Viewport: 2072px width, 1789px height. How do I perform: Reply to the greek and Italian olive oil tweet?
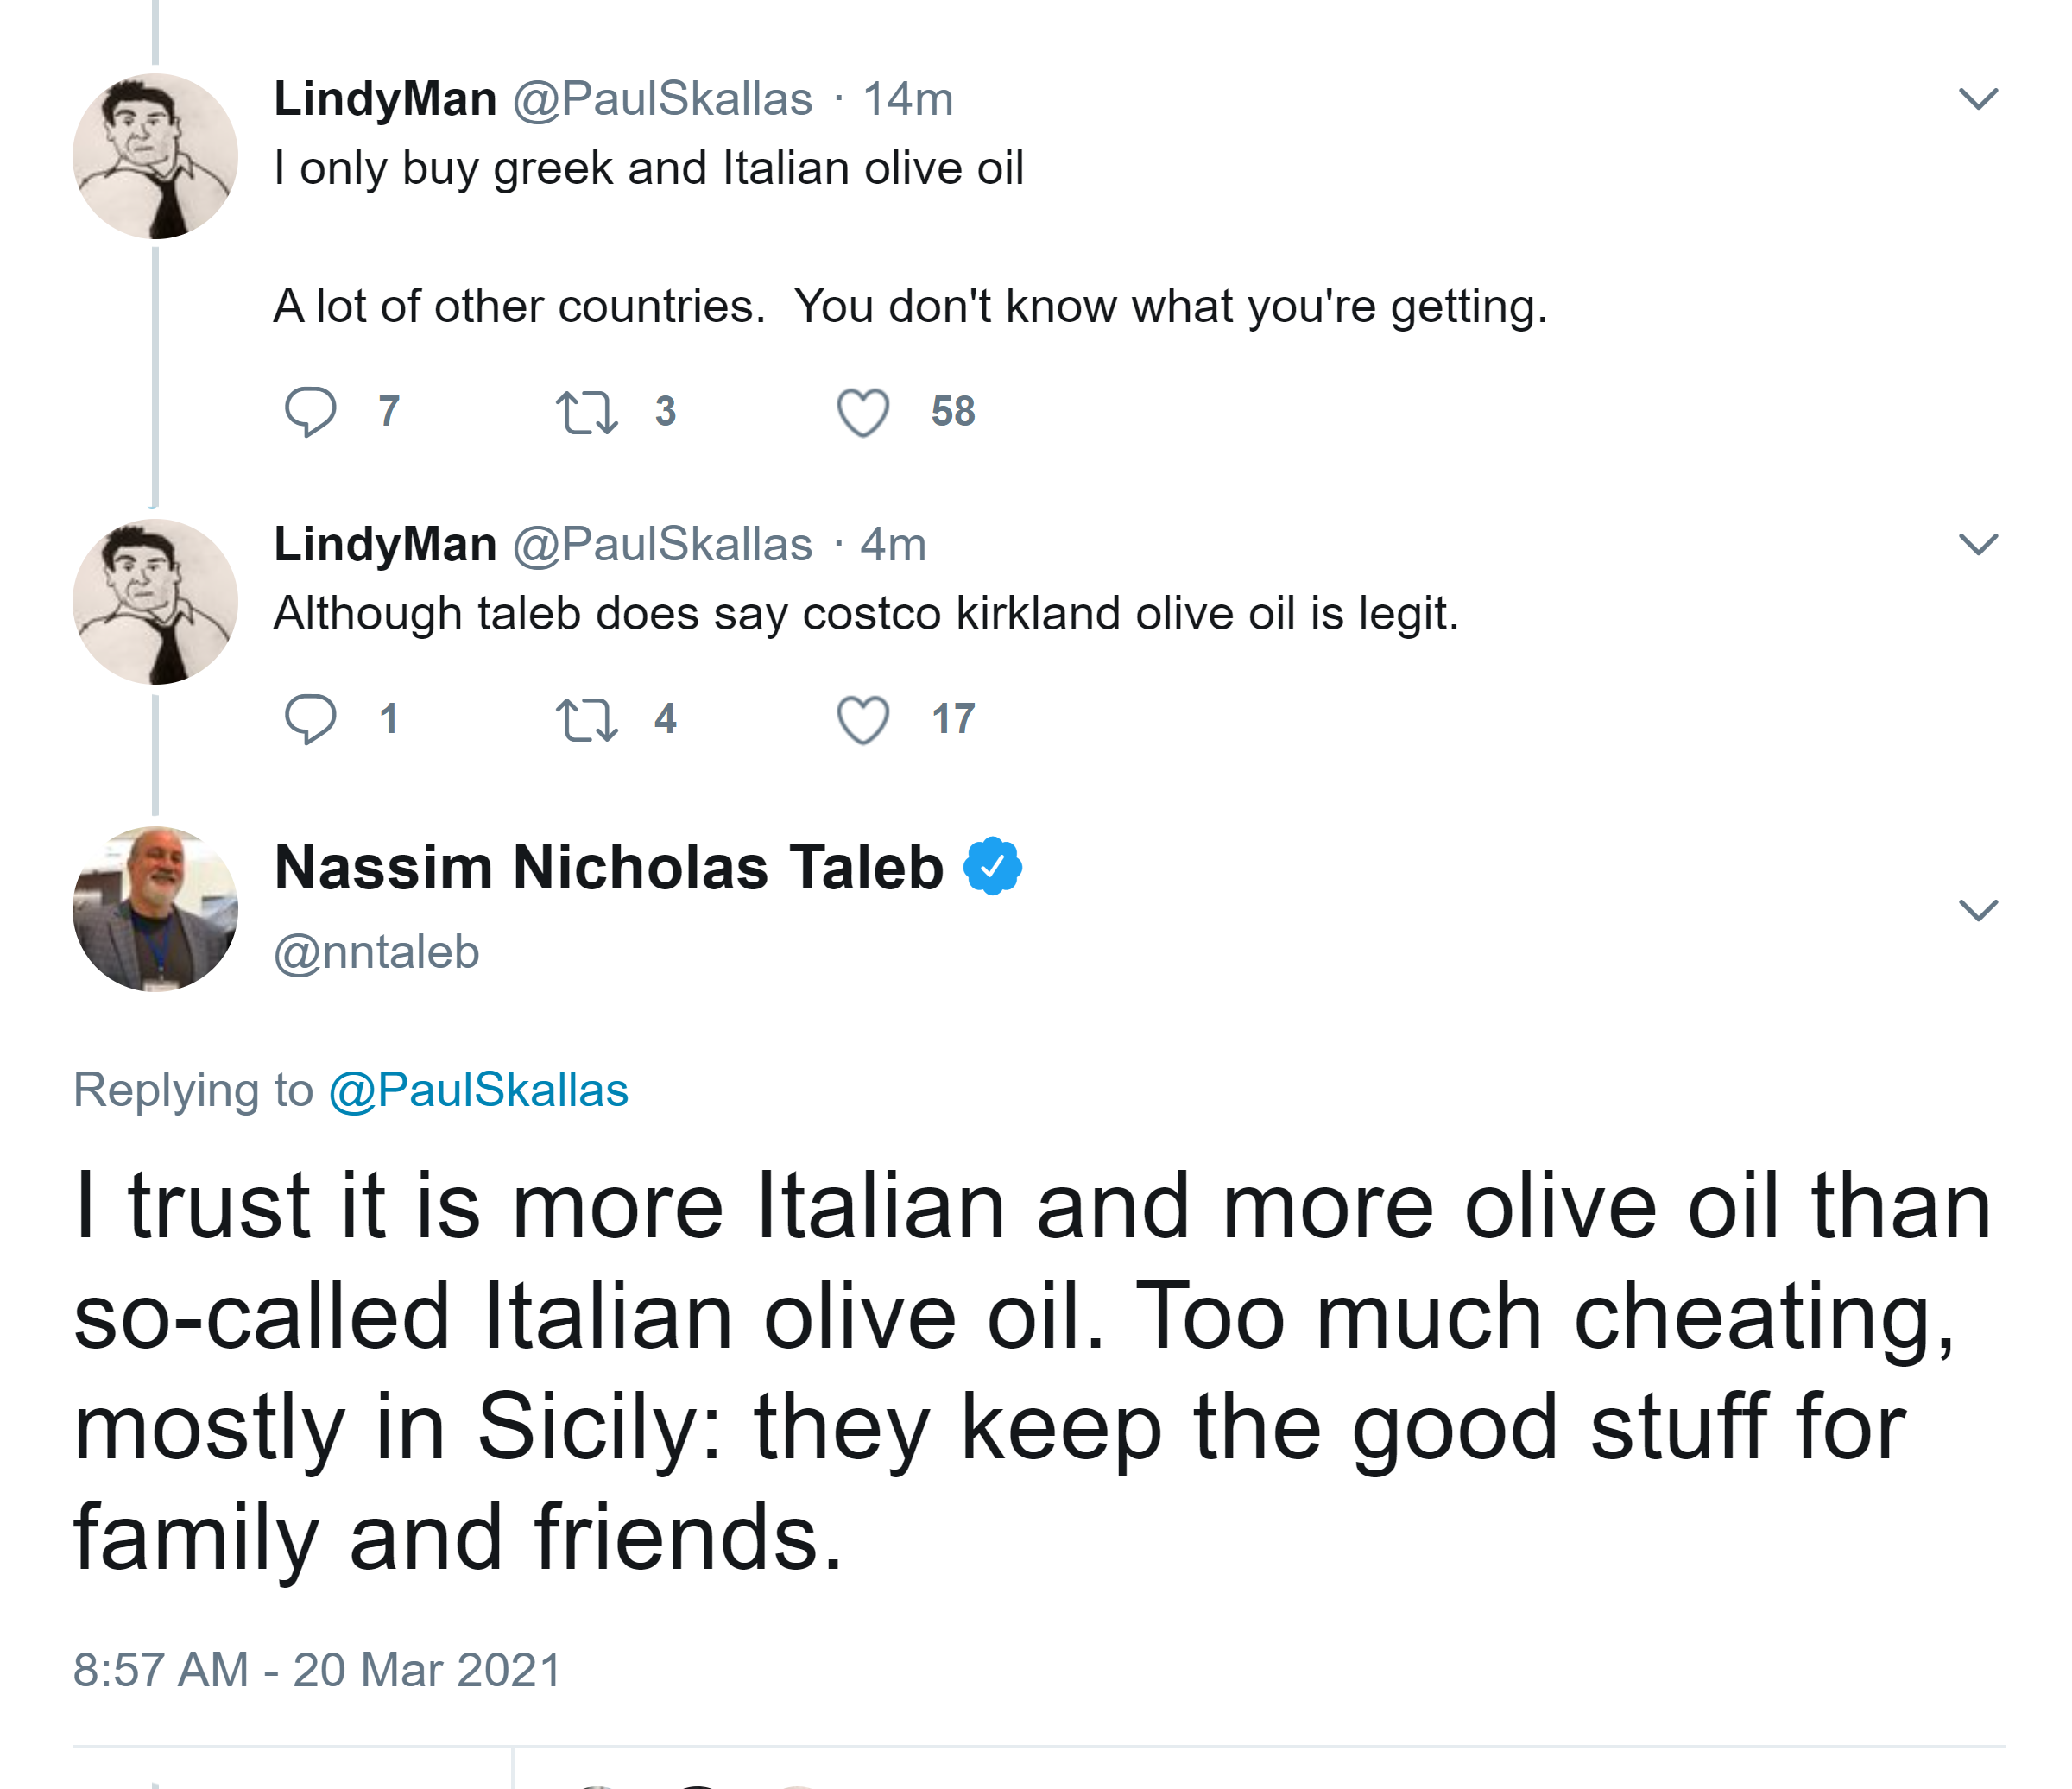[x=310, y=411]
